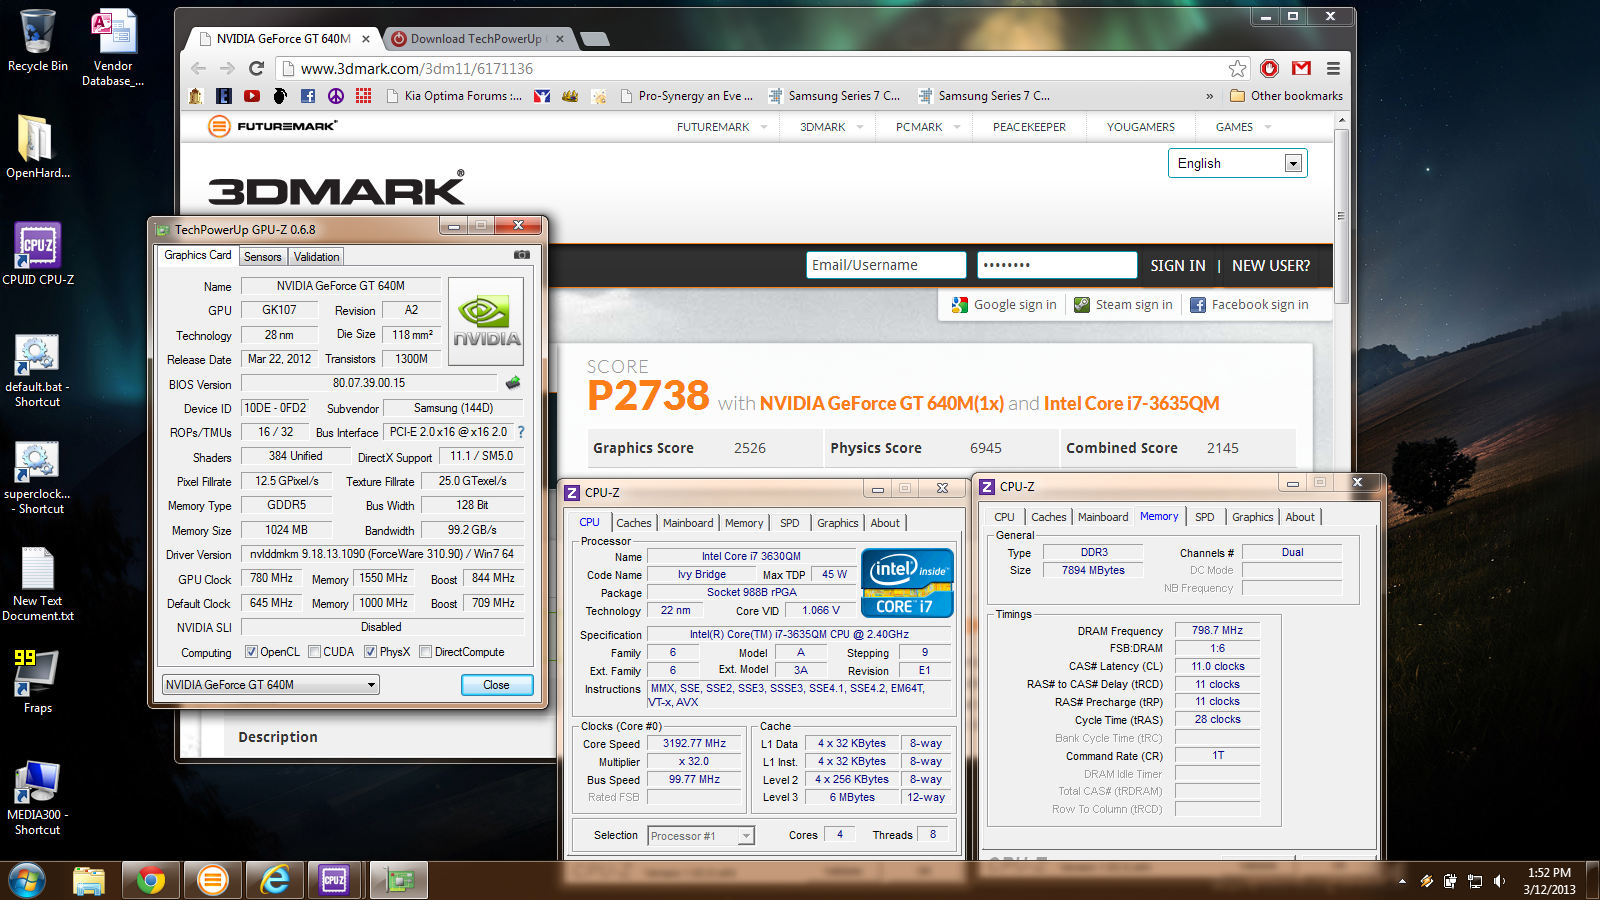1600x900 pixels.
Task: Open YouTube bookmark icon
Action: pyautogui.click(x=252, y=96)
